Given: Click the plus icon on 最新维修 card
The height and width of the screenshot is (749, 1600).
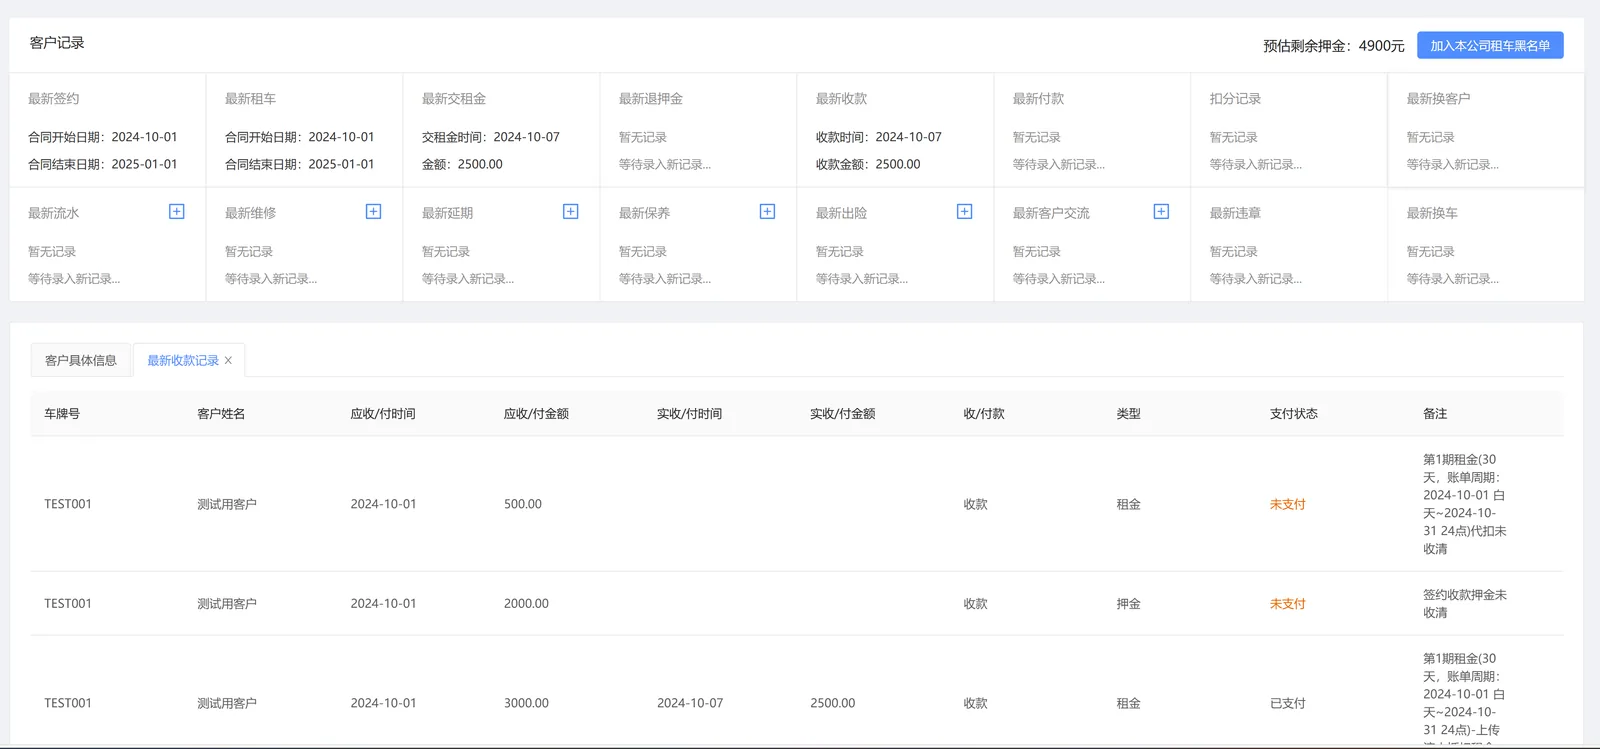Looking at the screenshot, I should tap(373, 211).
